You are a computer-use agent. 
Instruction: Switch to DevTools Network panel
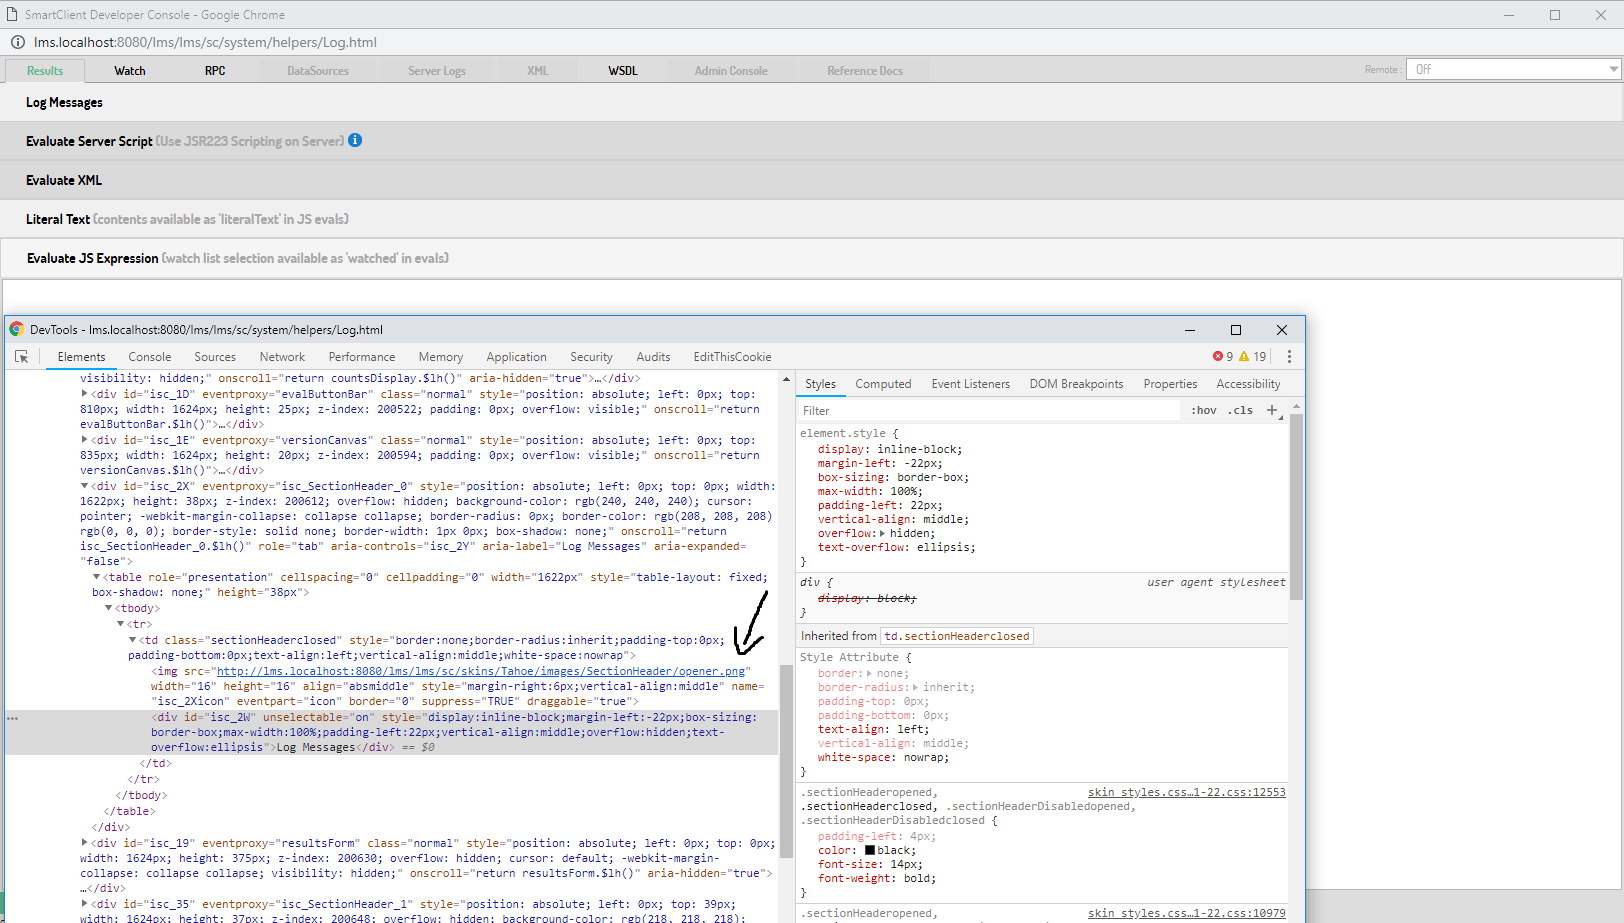(x=282, y=357)
